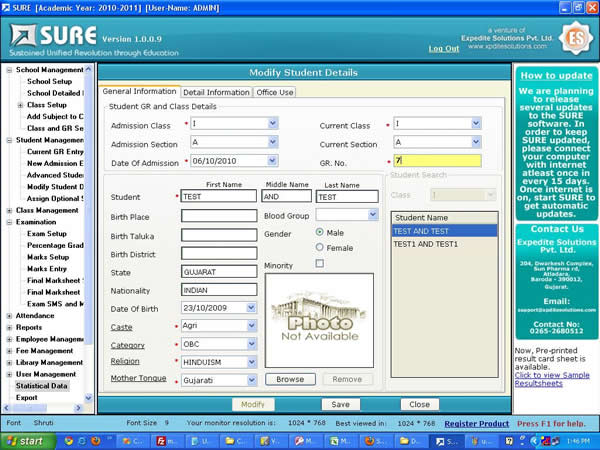Open Marks Entry in the tree
Viewport: 600px width, 450px height.
coord(47,269)
